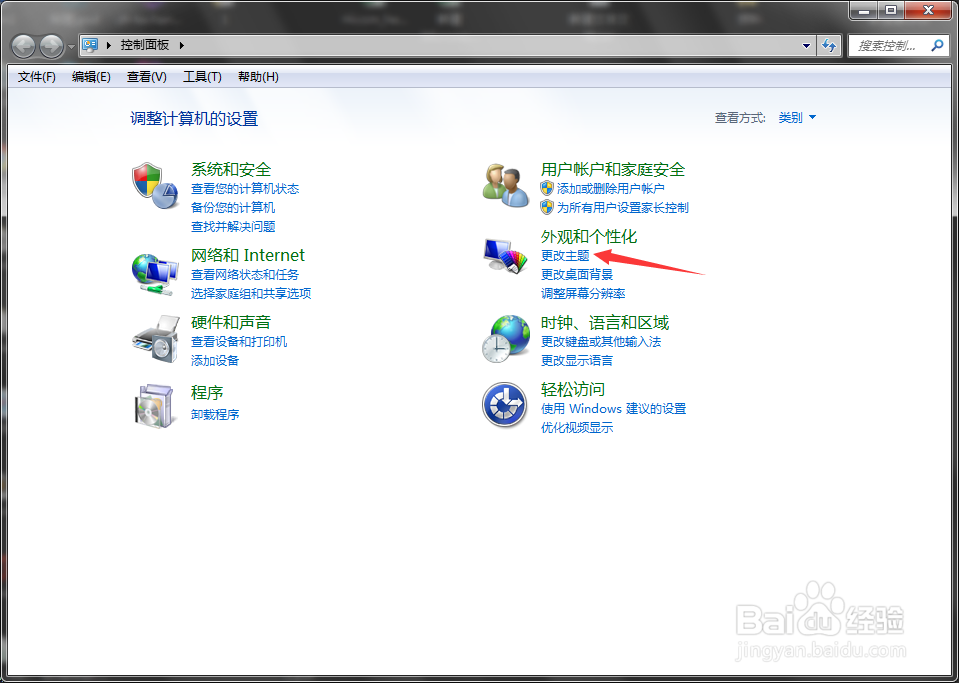
Task: Click the 程序 package icon
Action: [x=155, y=404]
